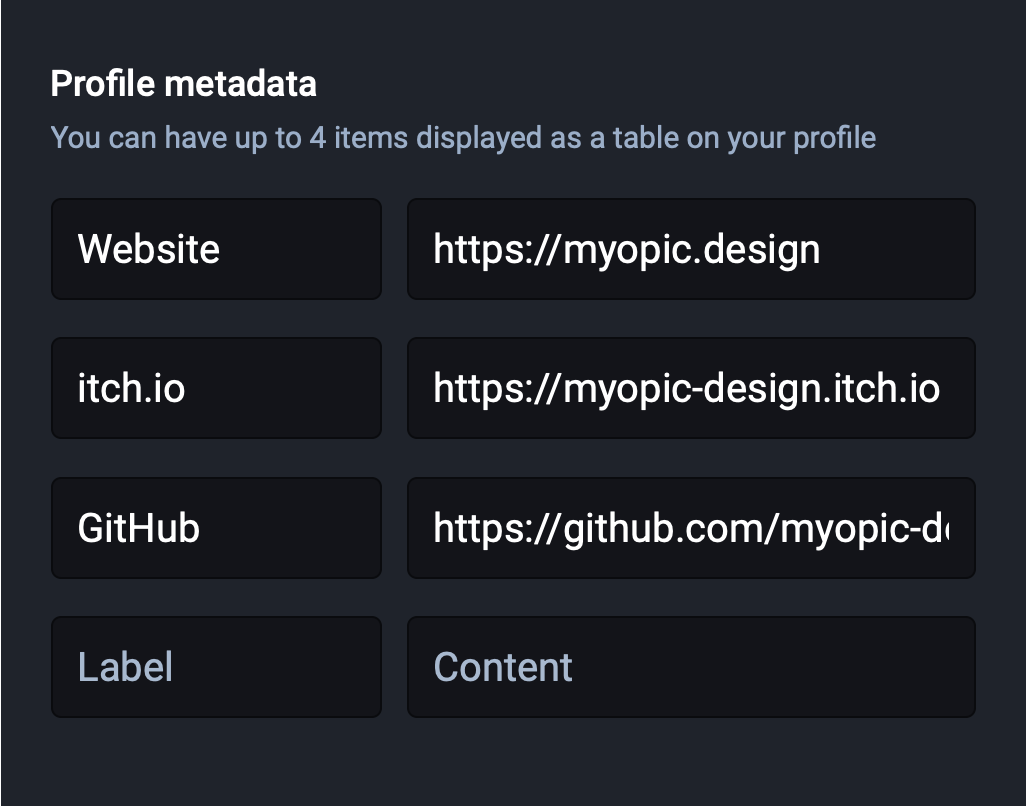Select the itch.io label field
This screenshot has width=1026, height=806.
216,388
